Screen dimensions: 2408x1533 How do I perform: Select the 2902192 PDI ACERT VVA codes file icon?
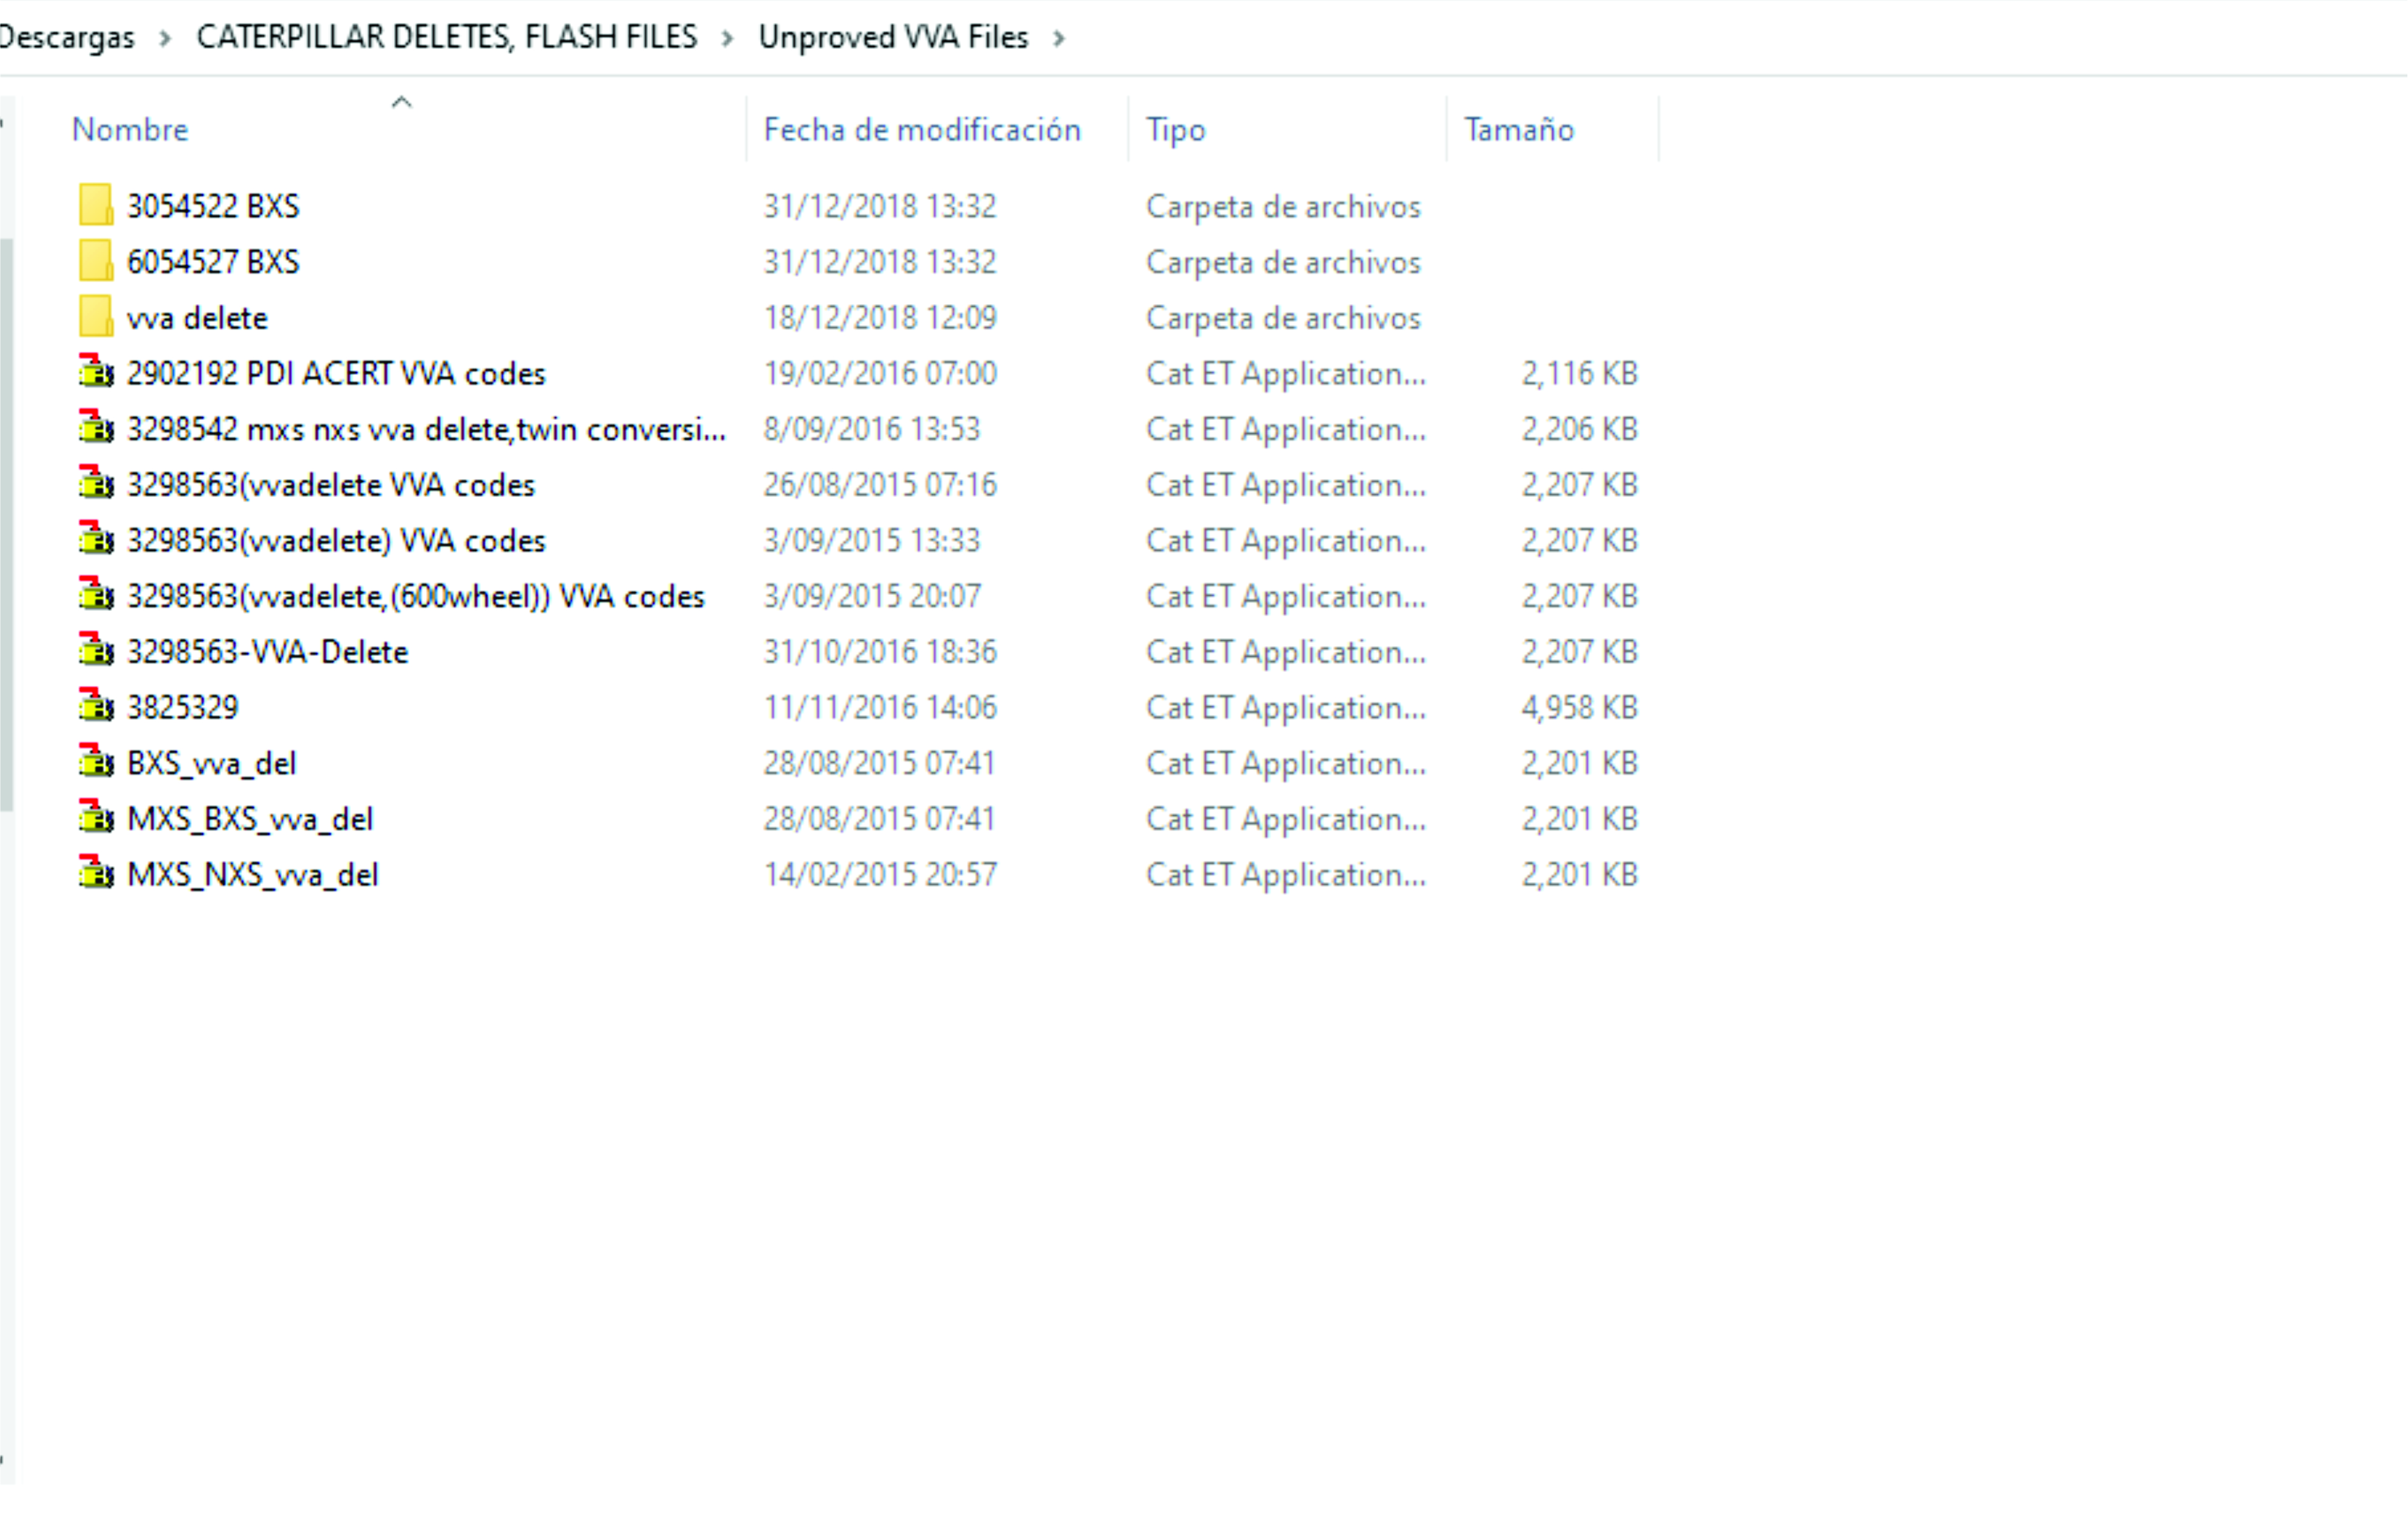click(96, 372)
